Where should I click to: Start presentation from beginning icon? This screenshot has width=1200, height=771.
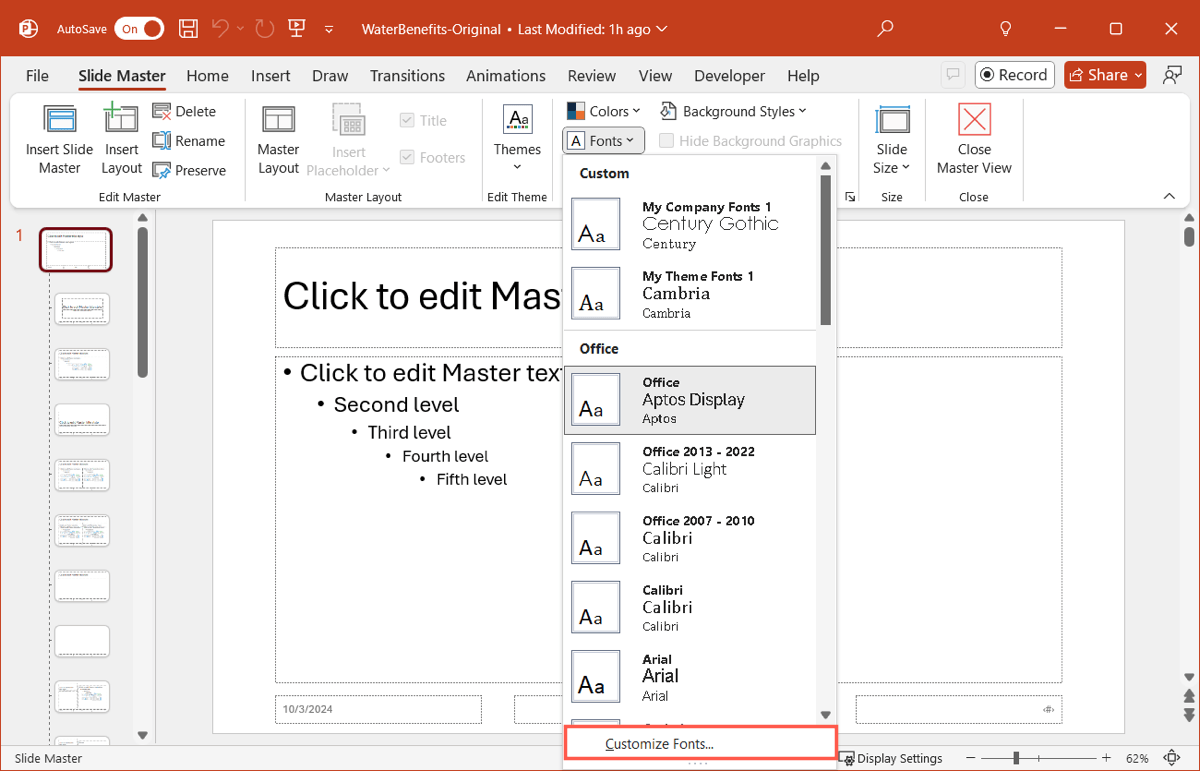pos(297,29)
